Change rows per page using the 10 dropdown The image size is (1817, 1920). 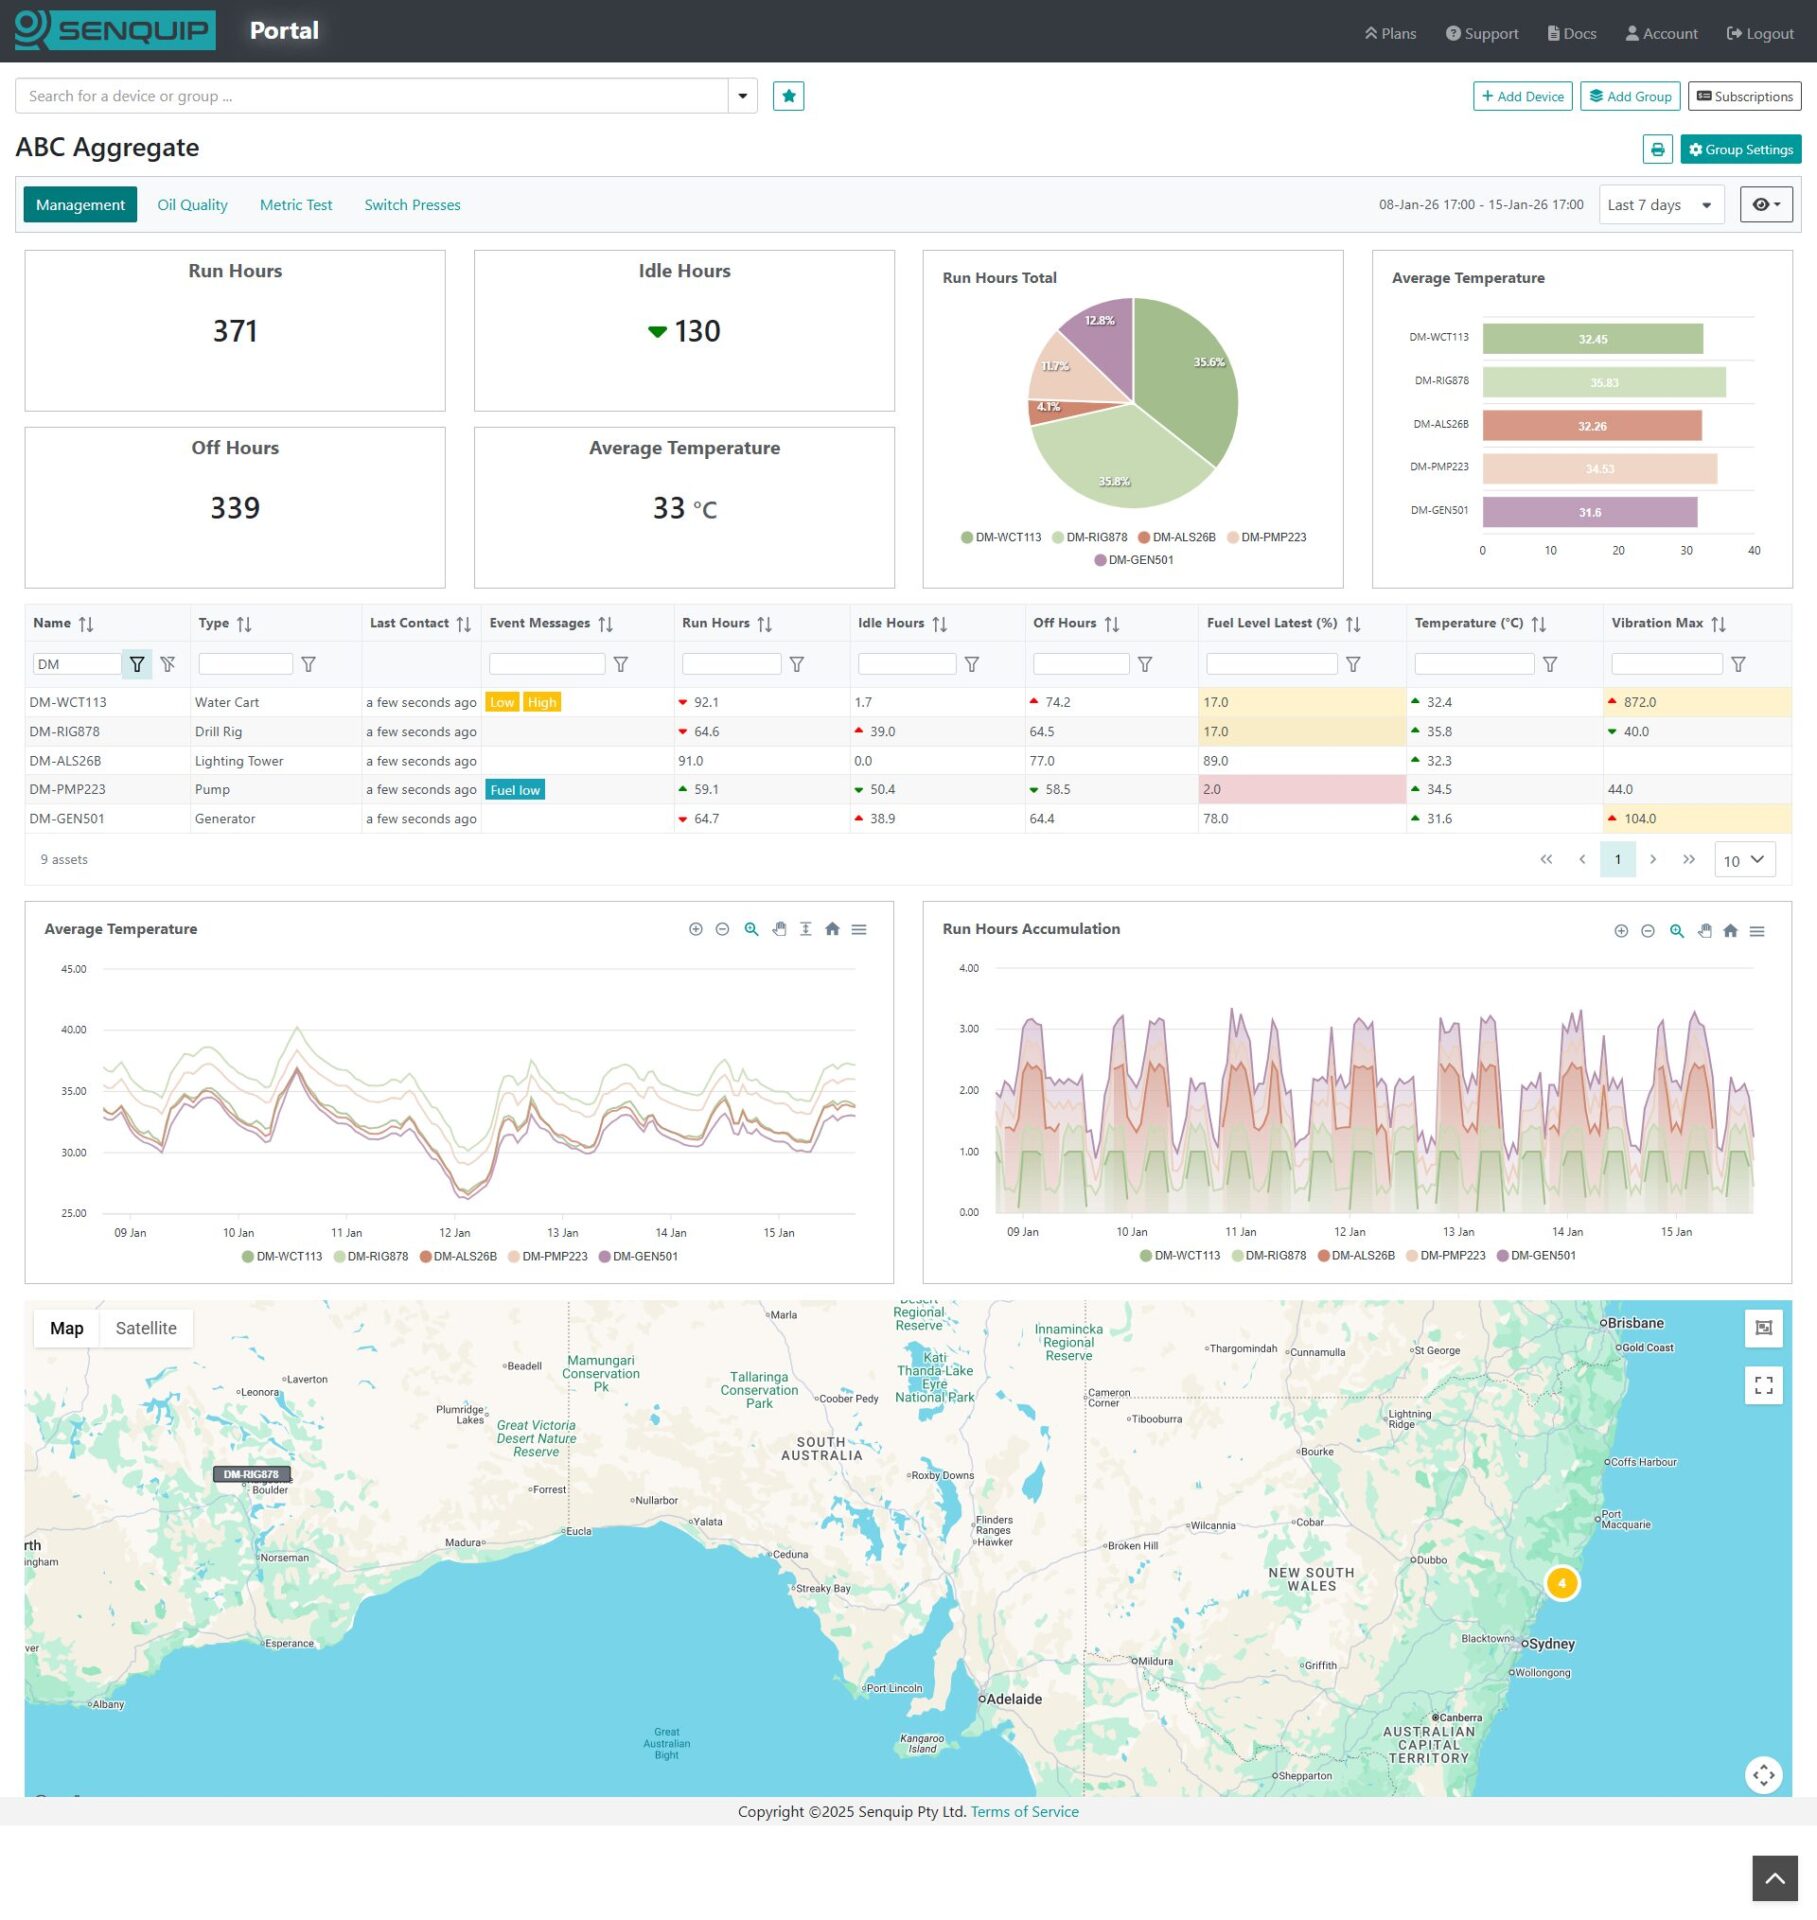1744,859
